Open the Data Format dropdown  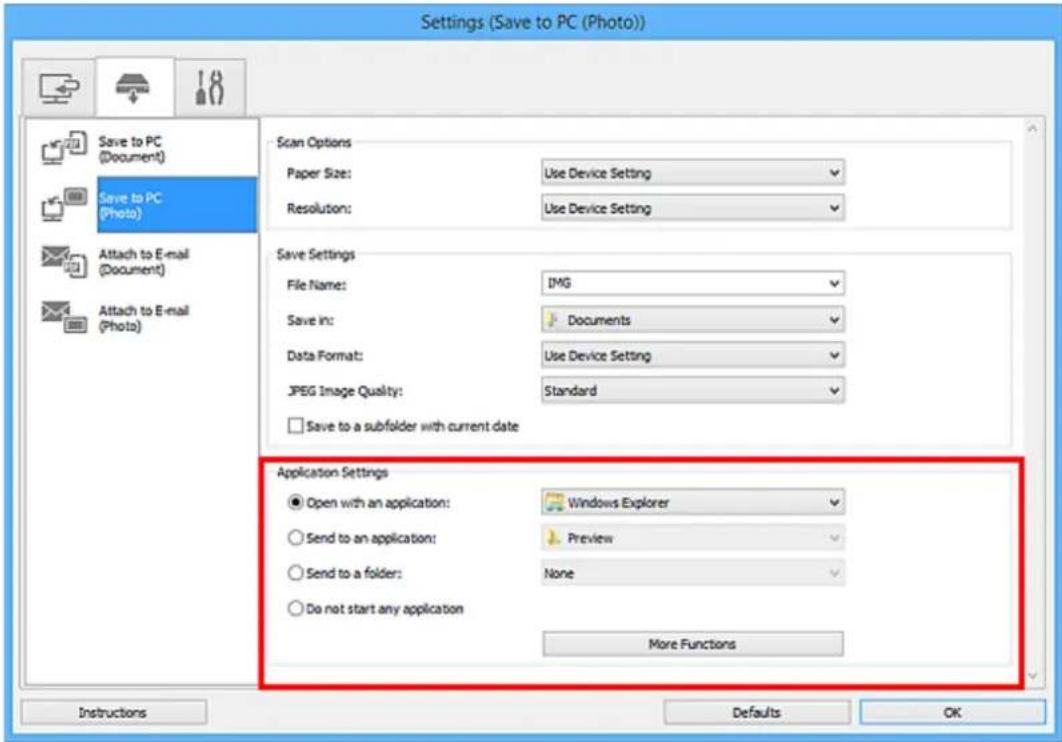click(x=692, y=355)
